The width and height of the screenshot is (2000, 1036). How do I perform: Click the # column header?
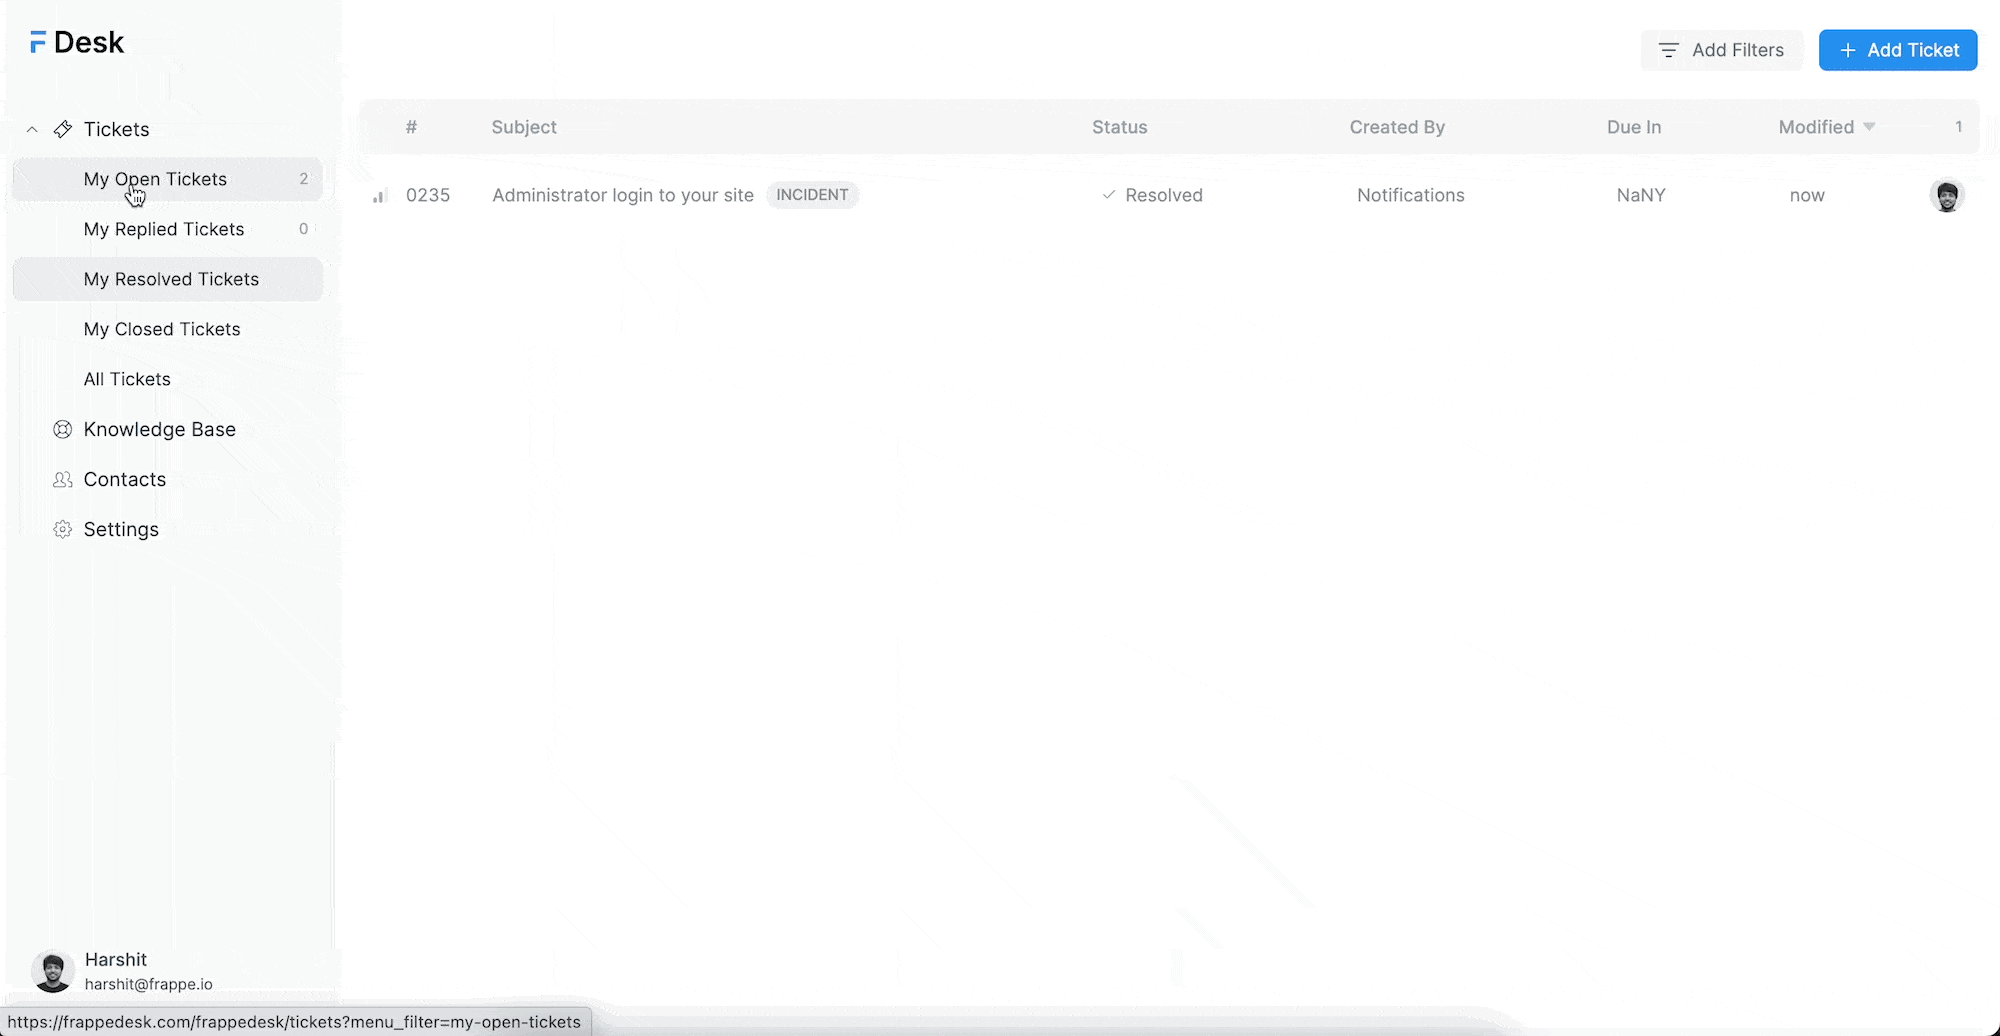click(411, 127)
